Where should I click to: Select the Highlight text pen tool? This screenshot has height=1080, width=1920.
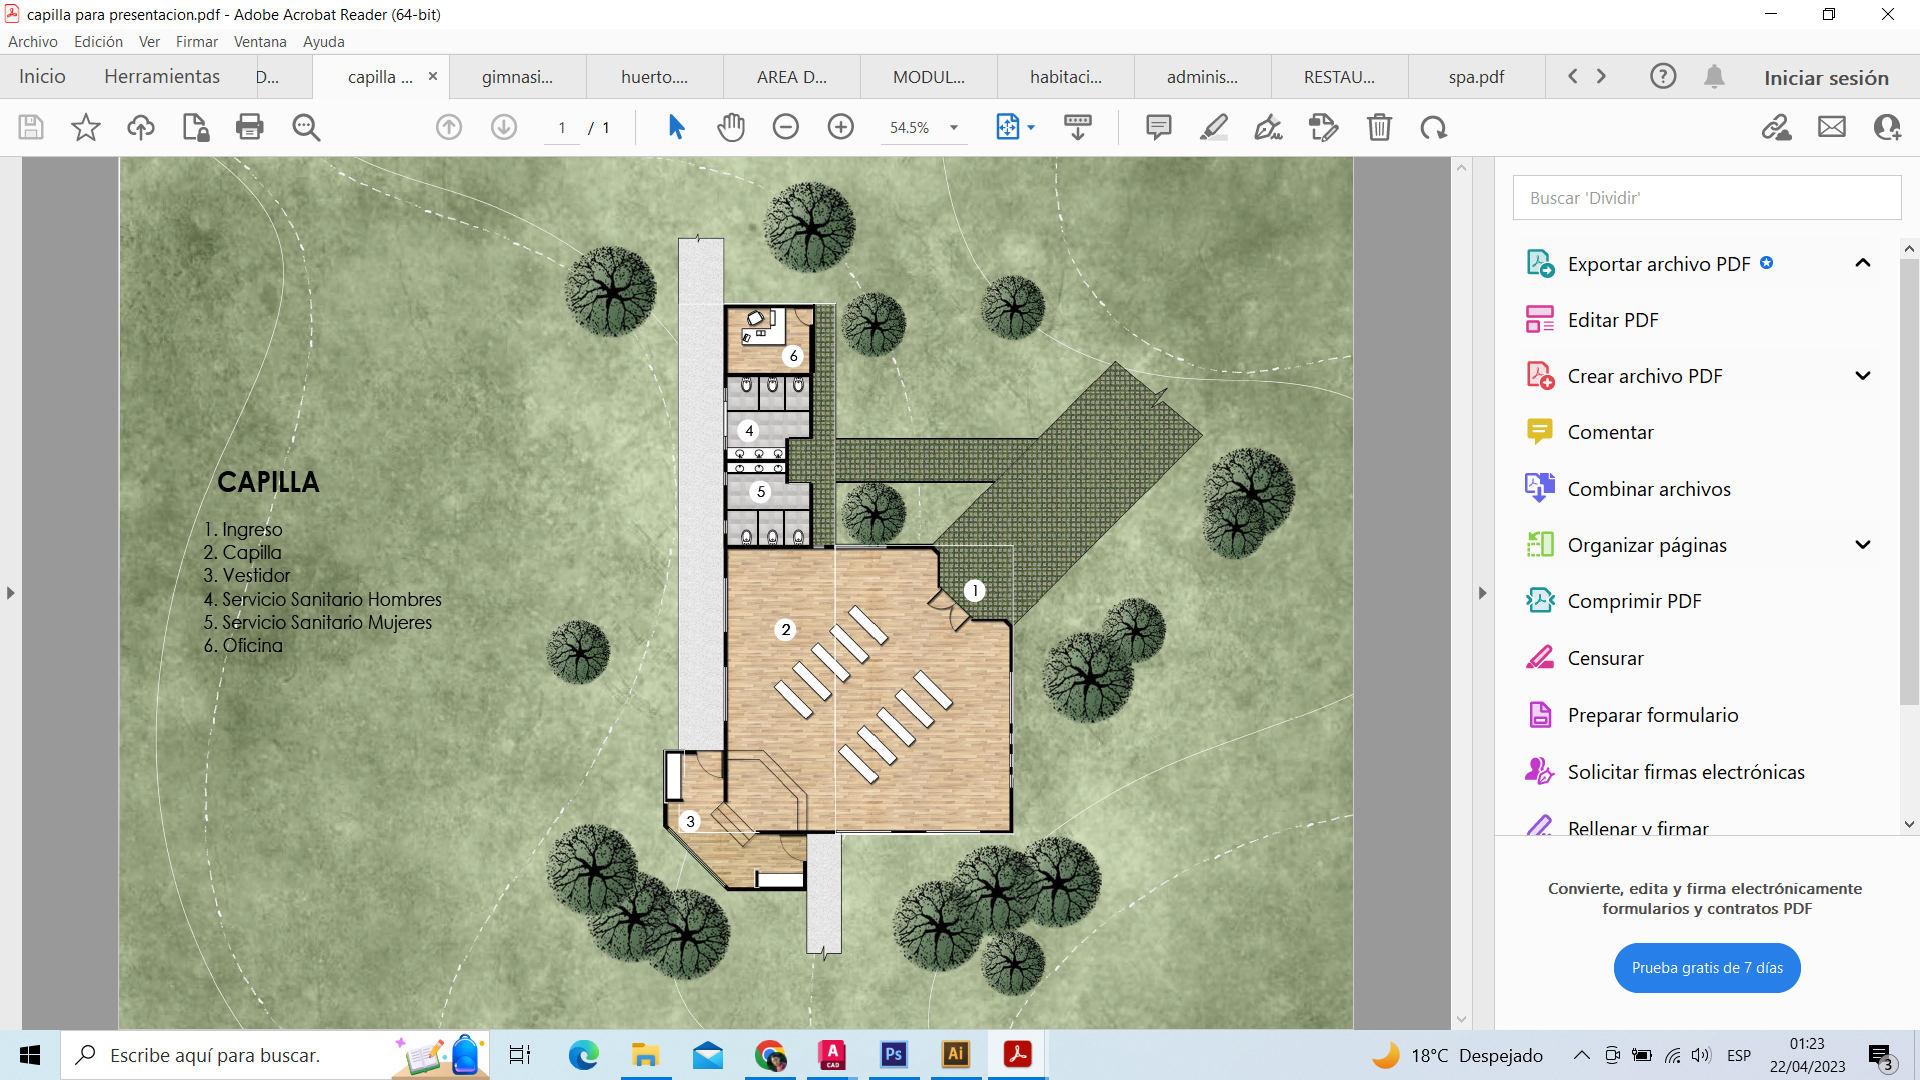(1213, 127)
